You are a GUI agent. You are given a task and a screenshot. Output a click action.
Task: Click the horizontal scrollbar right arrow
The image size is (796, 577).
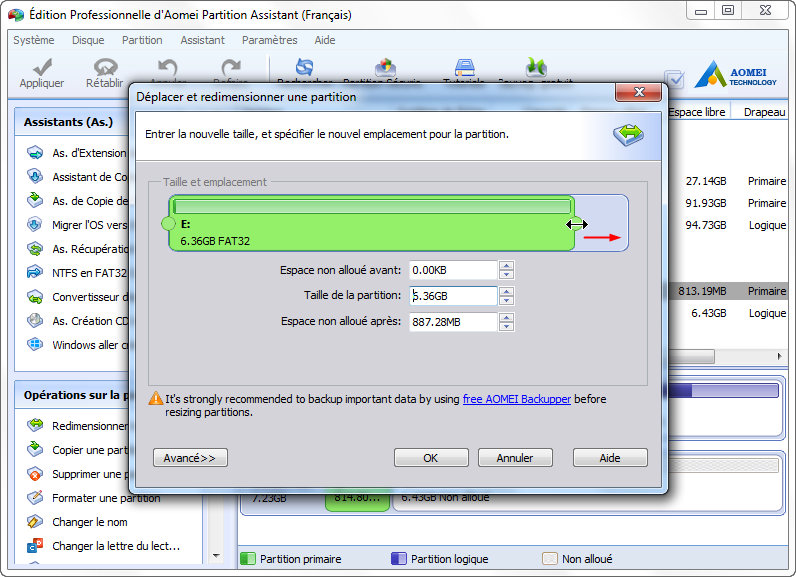click(780, 356)
